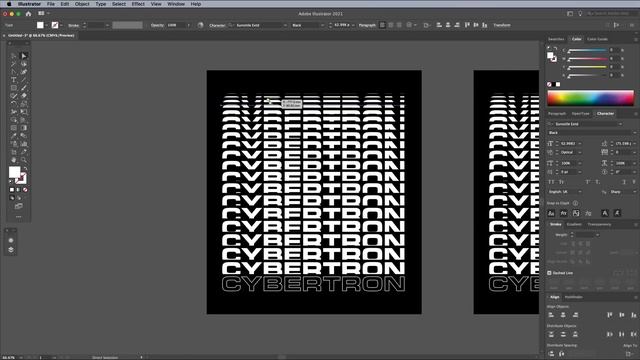Open Edit Toolbar three-dots button
Viewport: 640px width, 360px height.
pos(18,217)
